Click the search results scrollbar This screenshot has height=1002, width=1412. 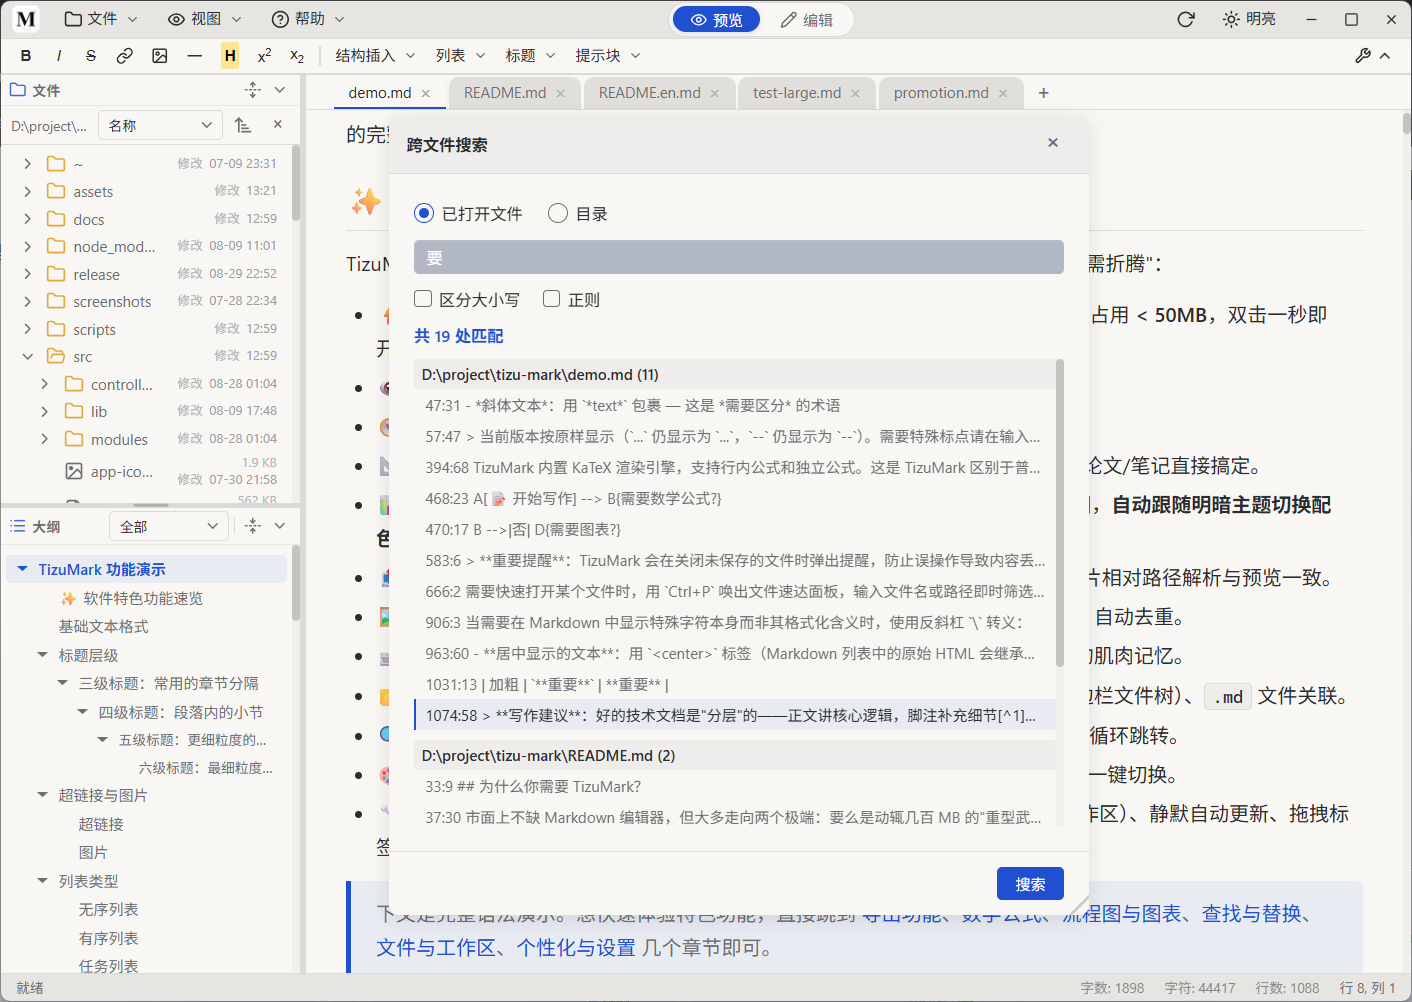click(x=1060, y=512)
